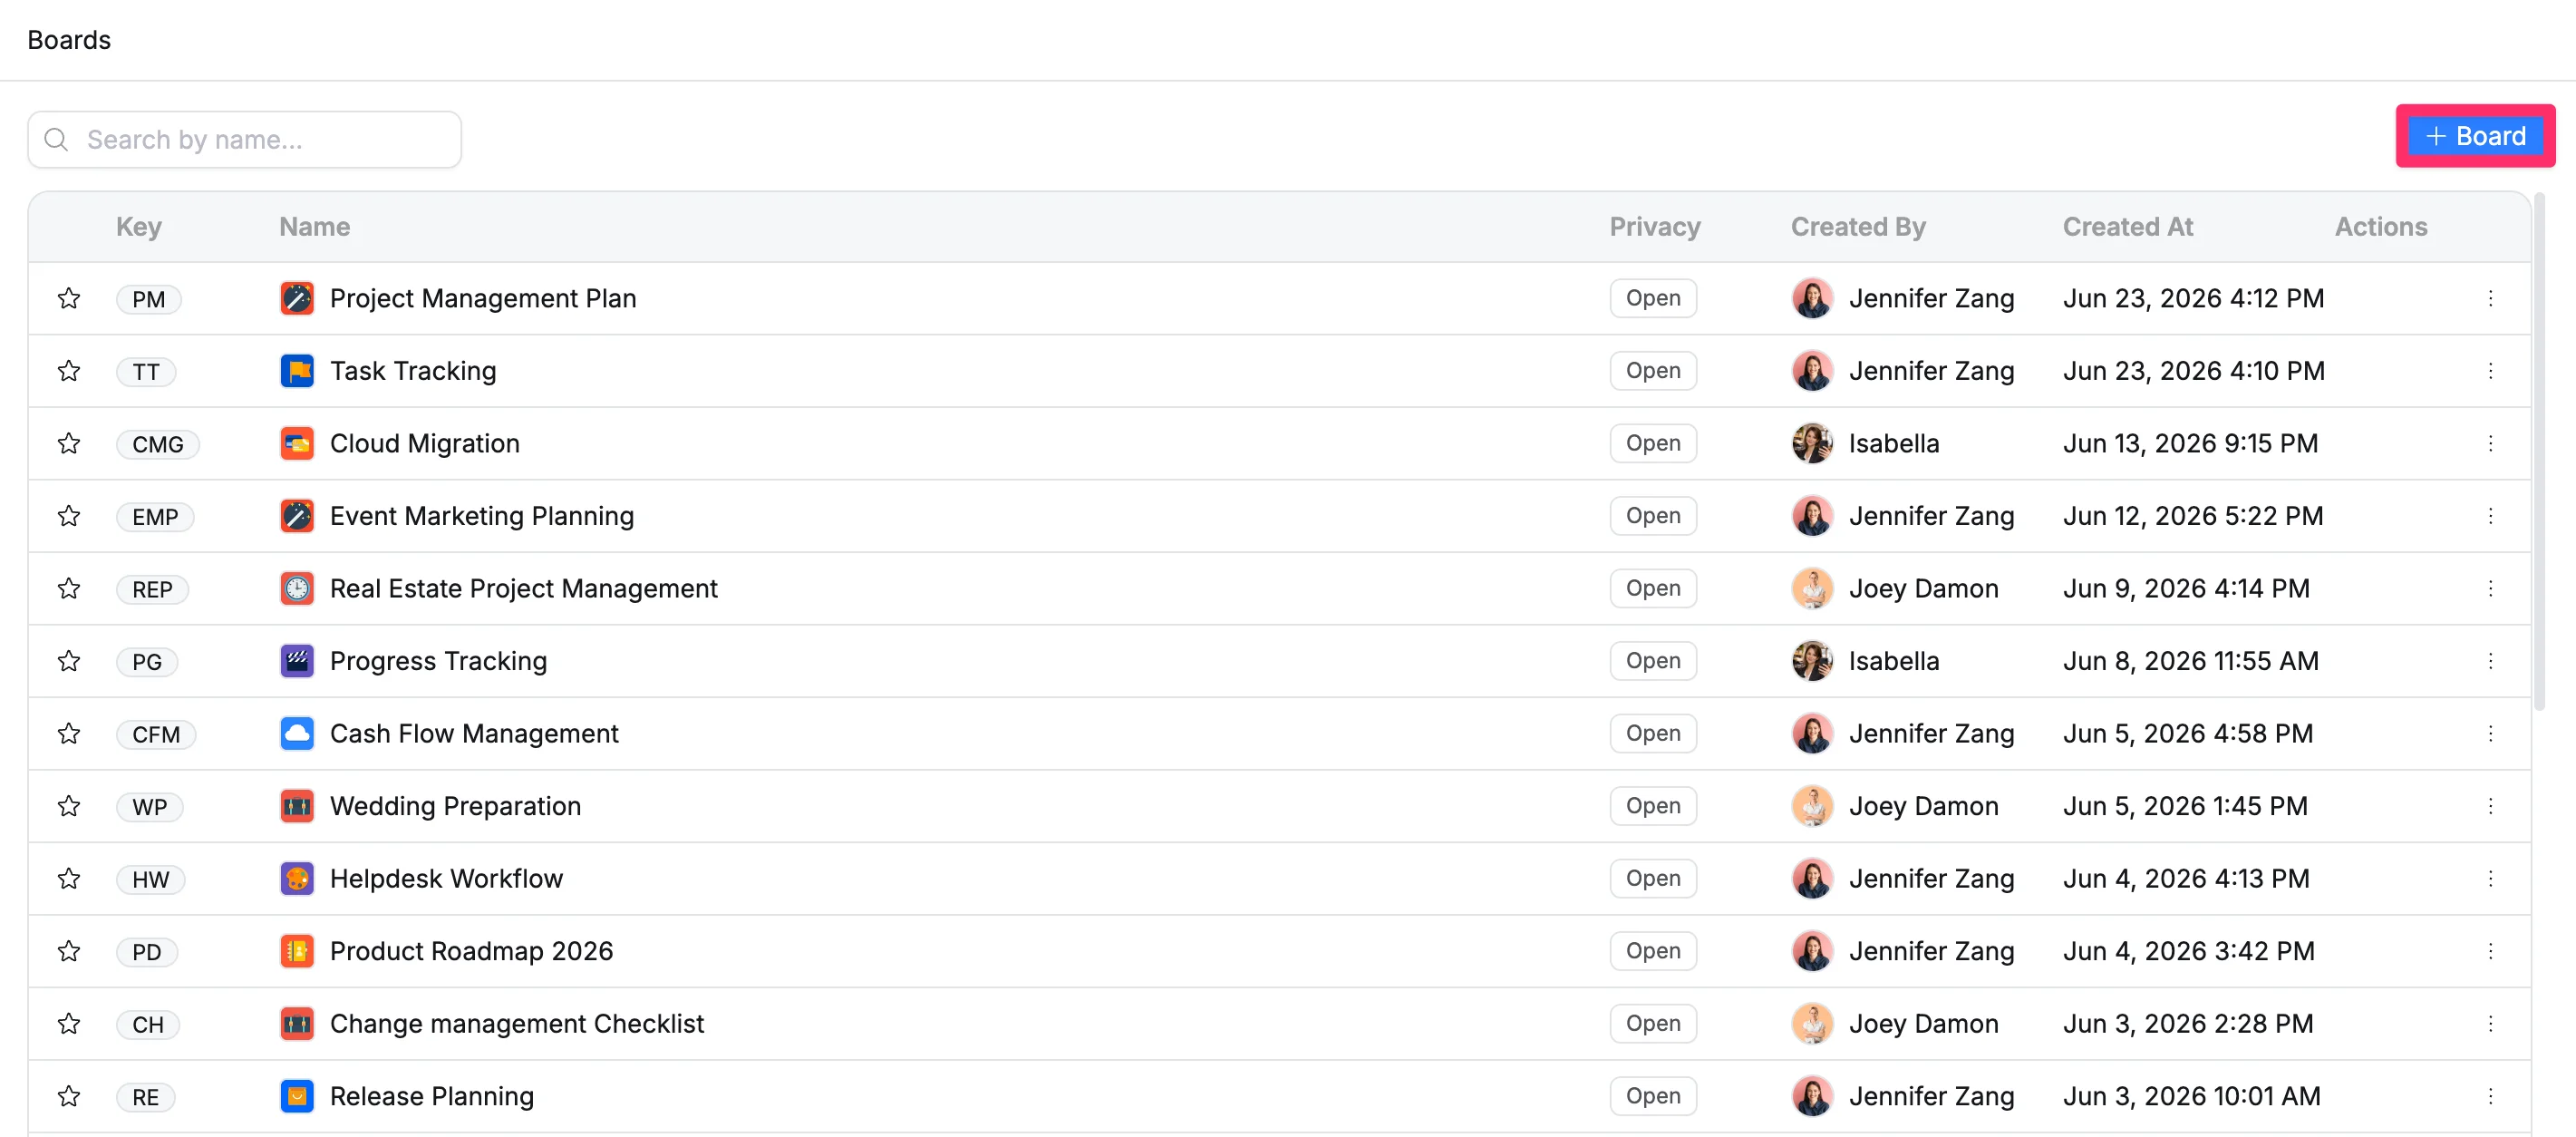The height and width of the screenshot is (1137, 2576).
Task: Focus the Search by name field
Action: (x=244, y=140)
